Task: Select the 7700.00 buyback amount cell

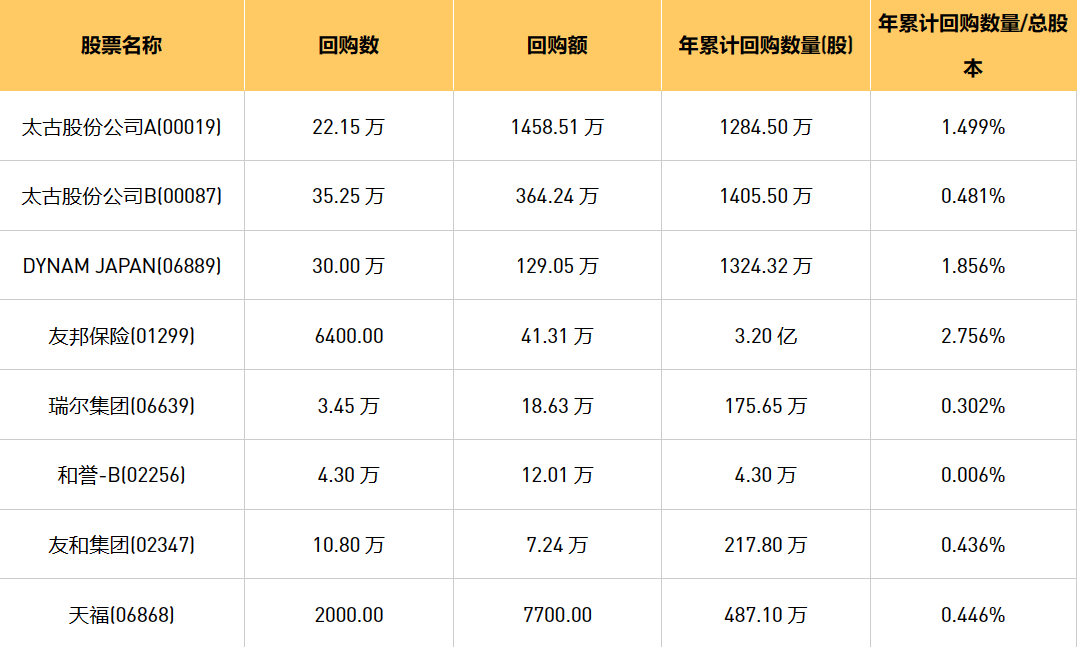Action: 557,615
